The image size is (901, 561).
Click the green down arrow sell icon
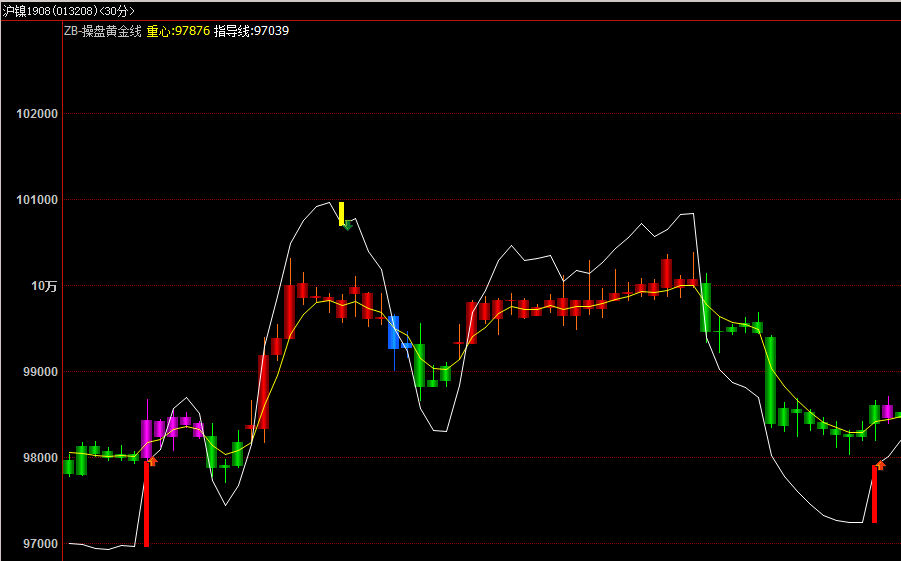click(348, 225)
